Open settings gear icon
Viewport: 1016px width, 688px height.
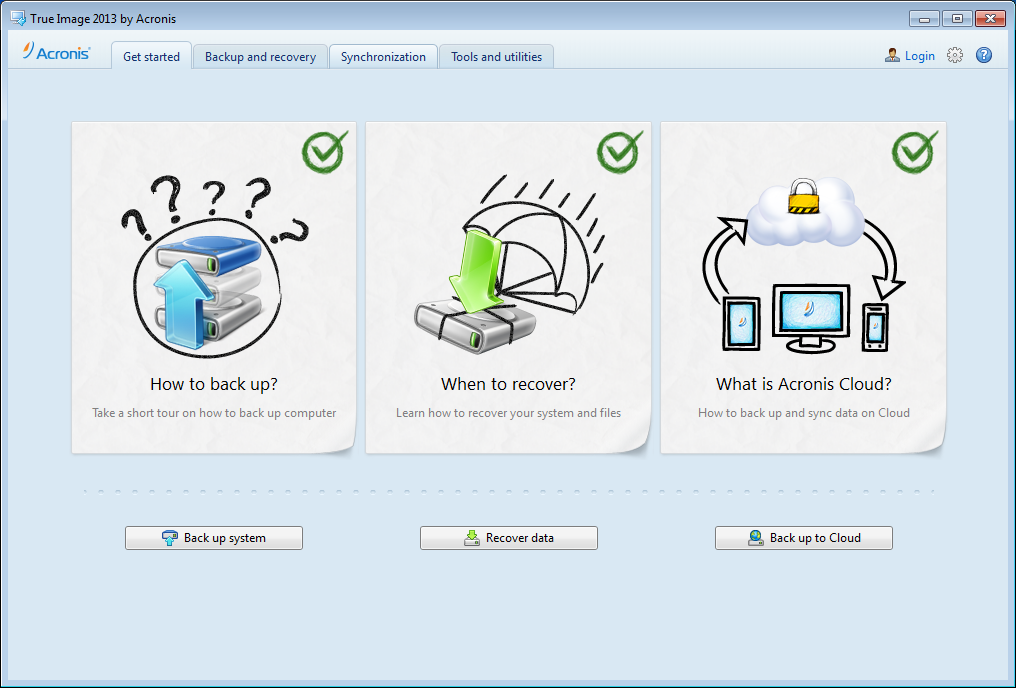click(954, 55)
